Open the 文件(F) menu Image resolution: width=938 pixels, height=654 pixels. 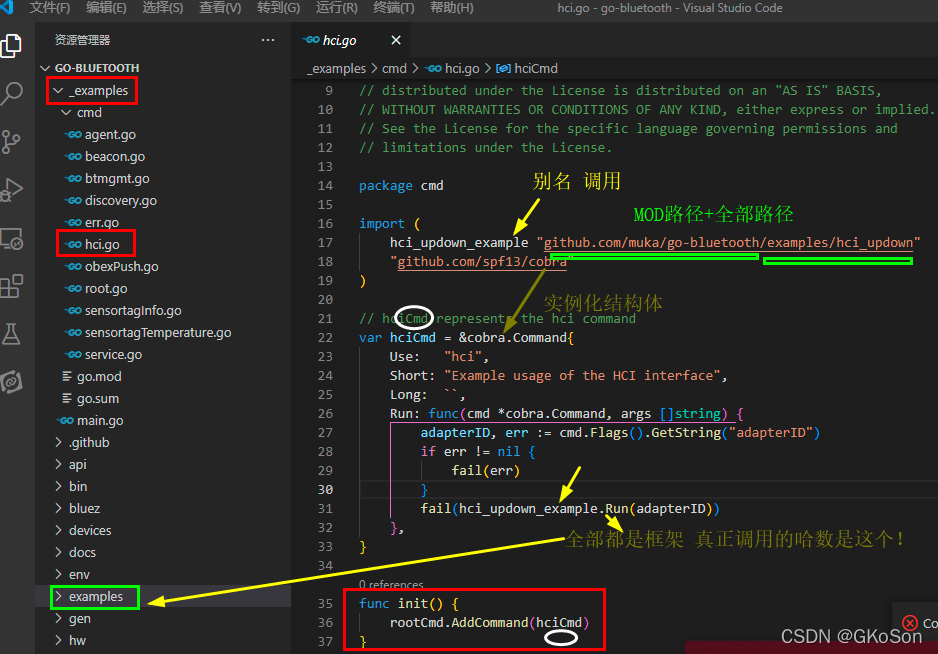tap(50, 8)
